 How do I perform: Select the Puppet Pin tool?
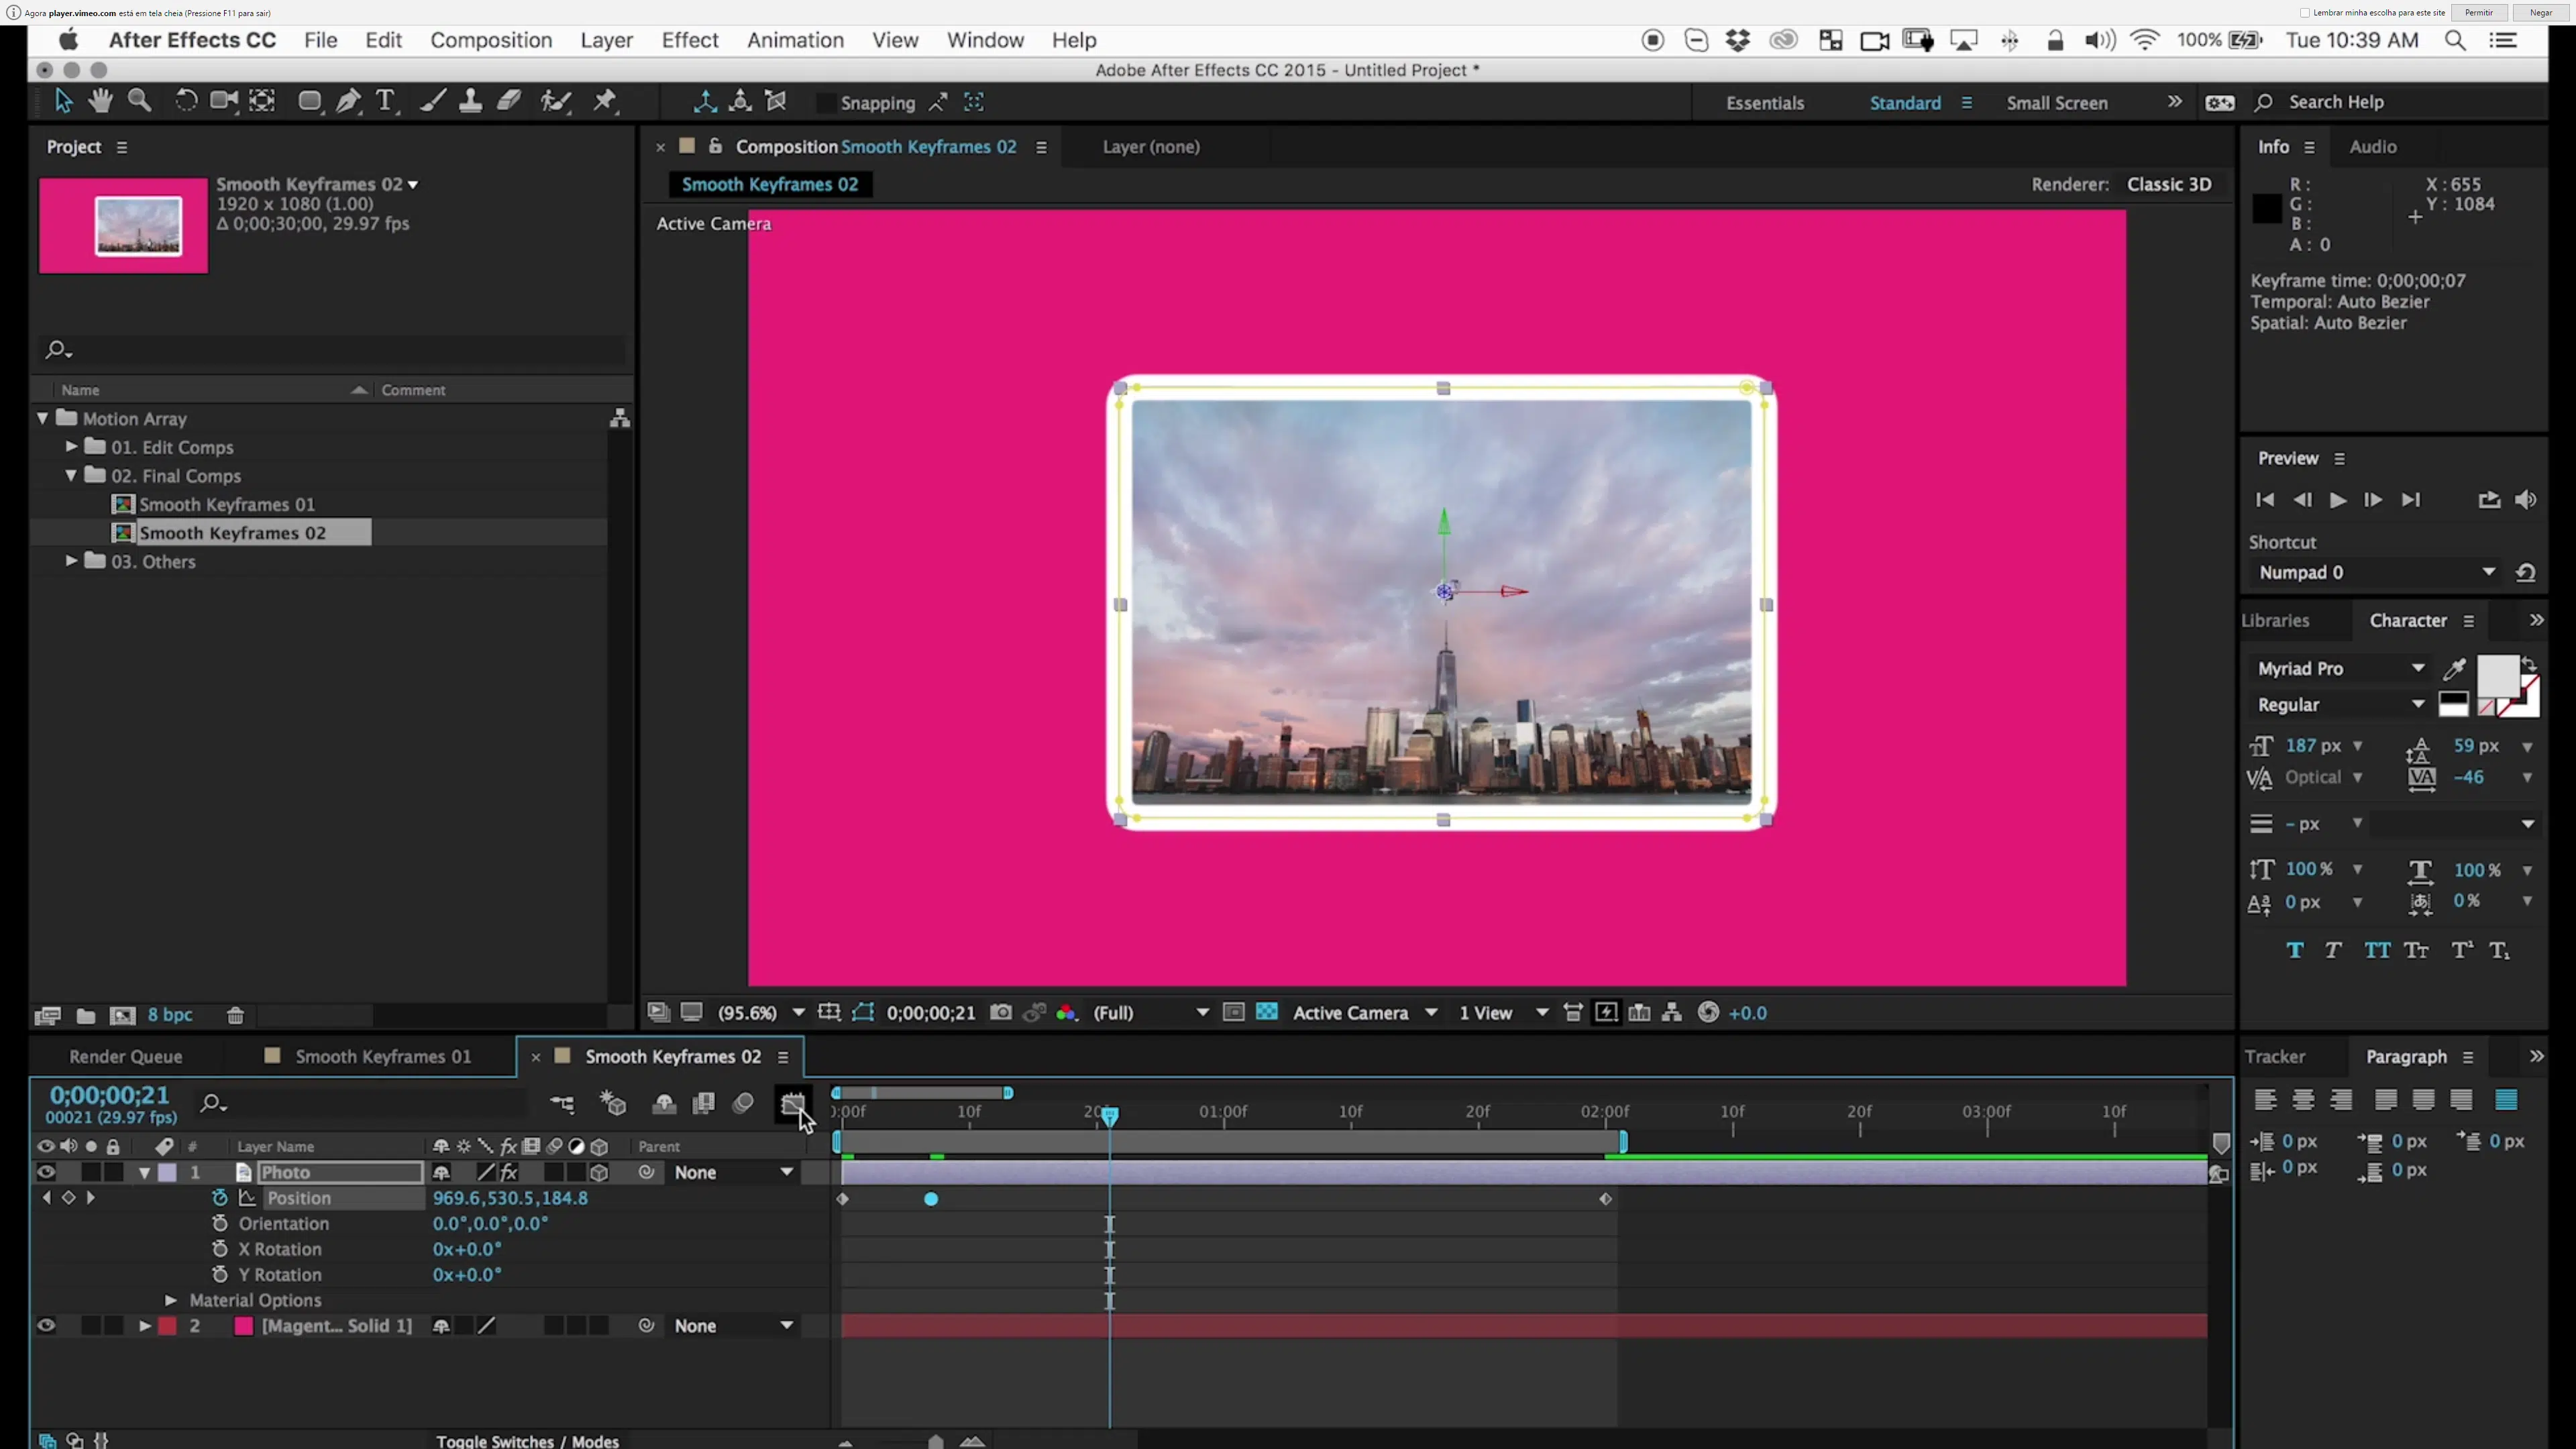pyautogui.click(x=605, y=101)
